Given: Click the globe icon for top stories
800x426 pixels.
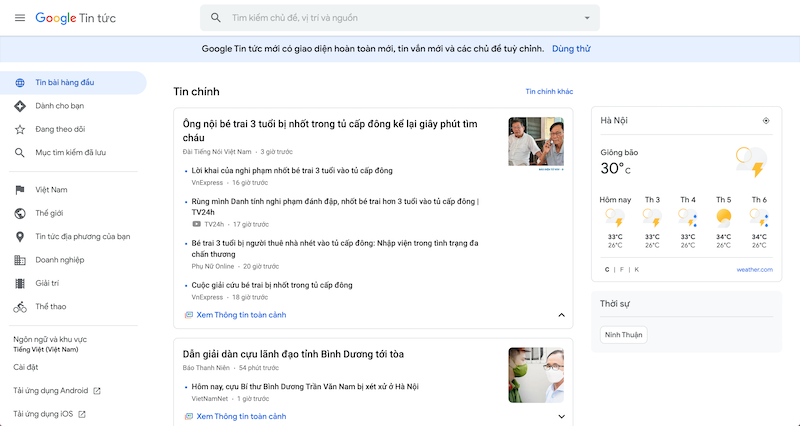Looking at the screenshot, I should coord(20,83).
